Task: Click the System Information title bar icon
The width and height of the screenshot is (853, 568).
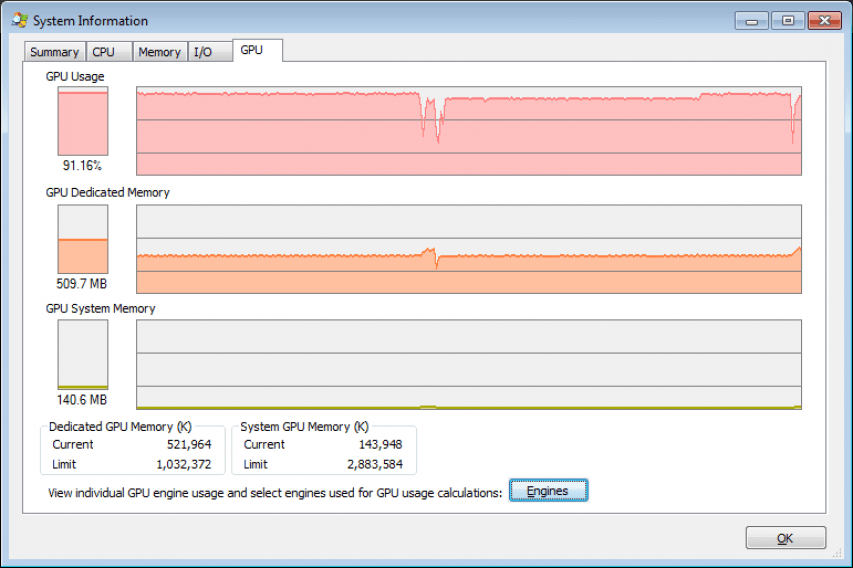Action: [20, 20]
